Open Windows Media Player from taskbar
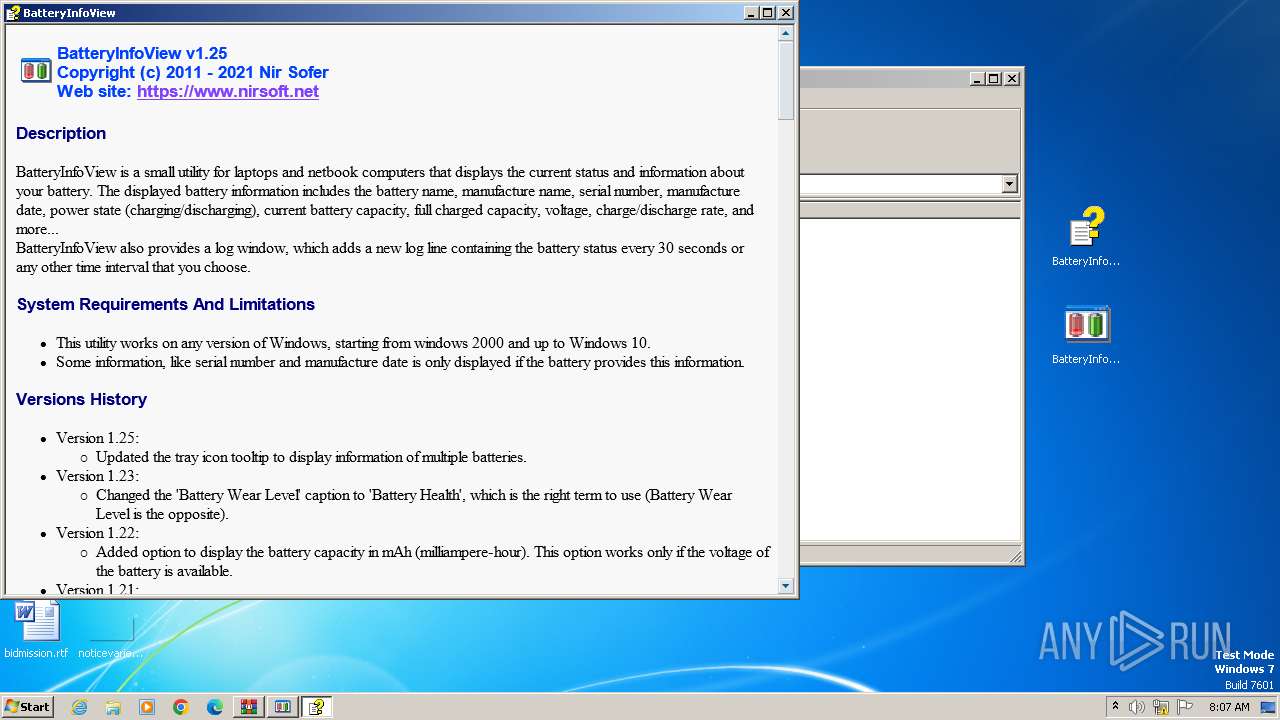Image resolution: width=1280 pixels, height=720 pixels. click(147, 707)
